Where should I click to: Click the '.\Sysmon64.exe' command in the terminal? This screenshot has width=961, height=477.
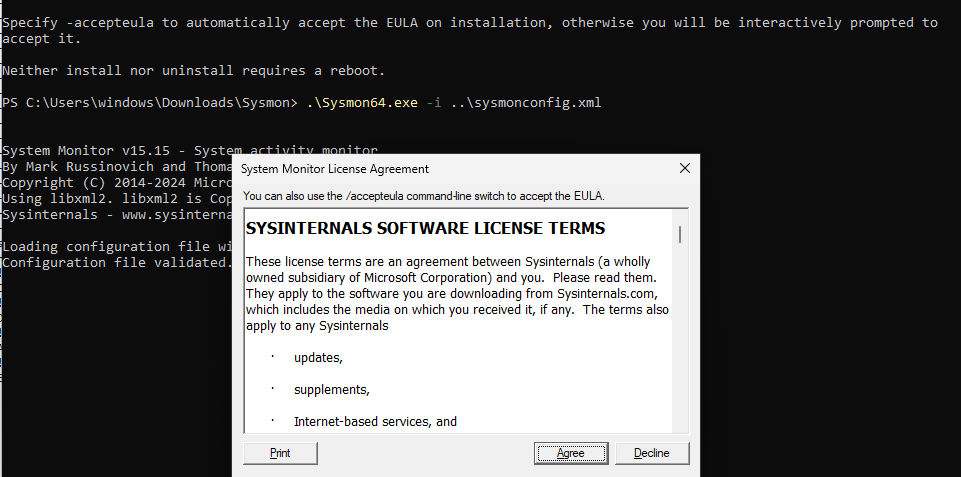(x=362, y=102)
